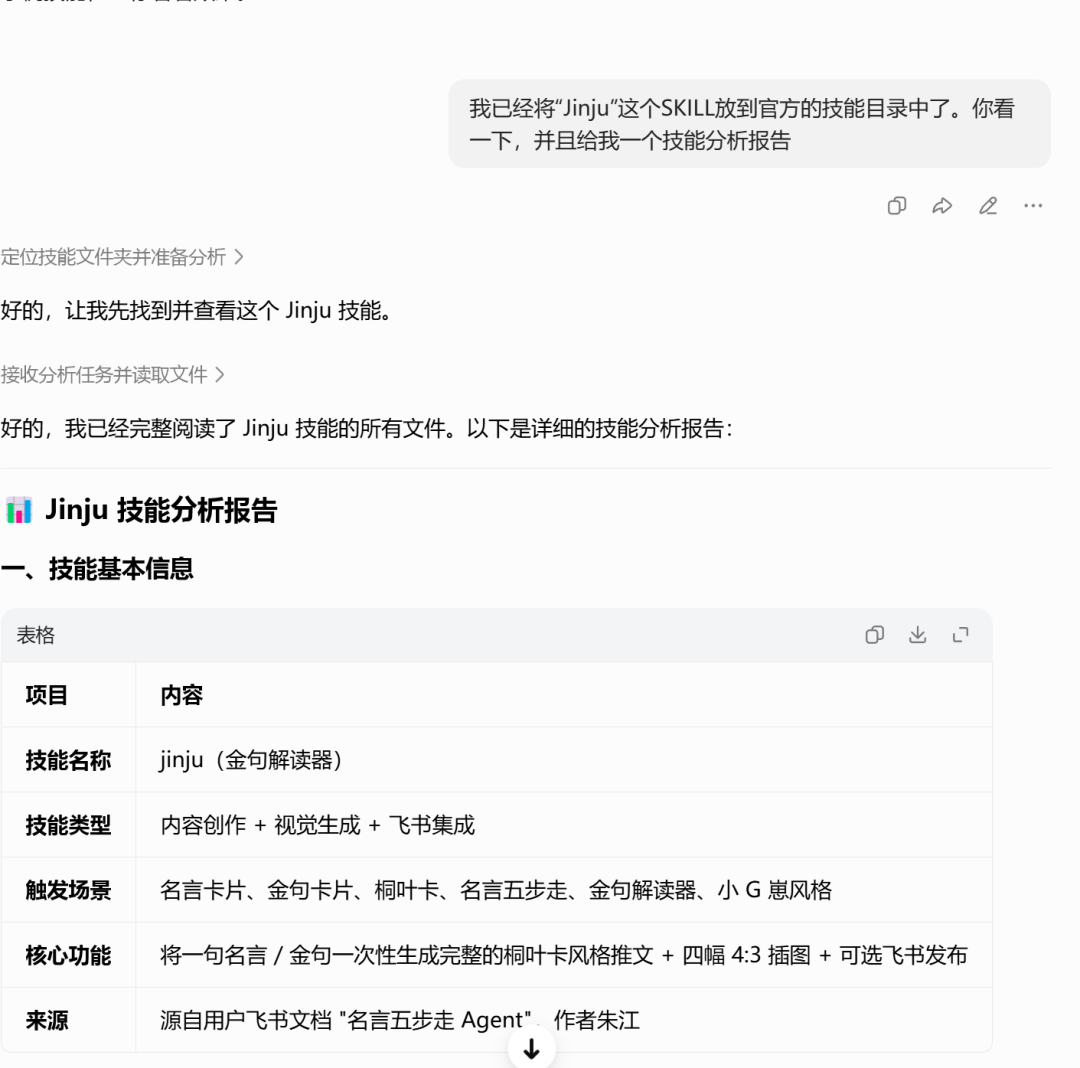Expand 定位技能文件夹并准备分析 thinking step
The height and width of the screenshot is (1068, 1080).
pos(122,257)
